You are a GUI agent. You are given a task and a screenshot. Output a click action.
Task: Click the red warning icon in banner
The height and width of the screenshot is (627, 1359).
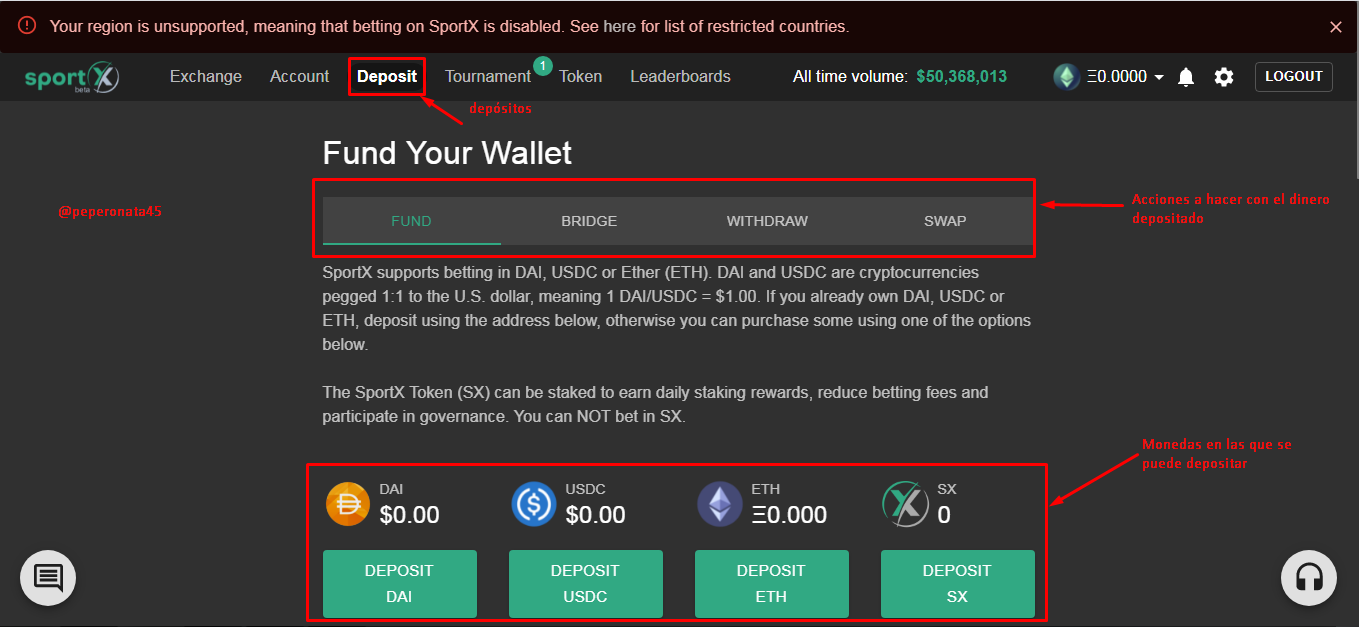tap(27, 26)
